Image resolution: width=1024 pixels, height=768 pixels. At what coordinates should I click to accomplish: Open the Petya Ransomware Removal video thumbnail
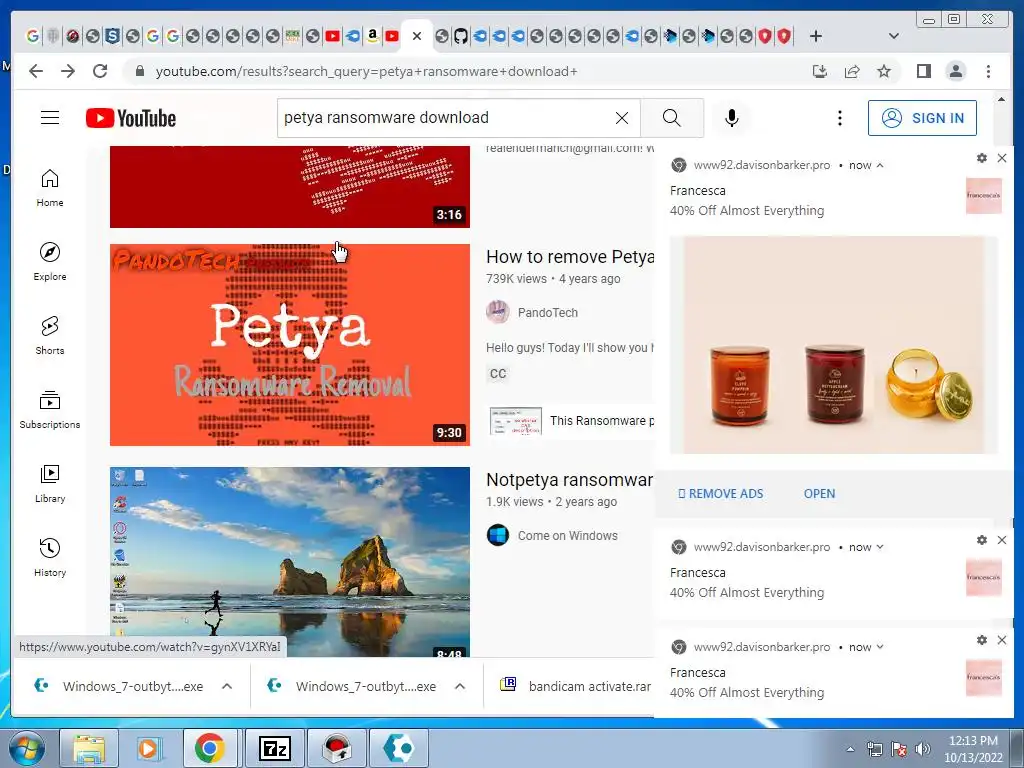[x=289, y=345]
